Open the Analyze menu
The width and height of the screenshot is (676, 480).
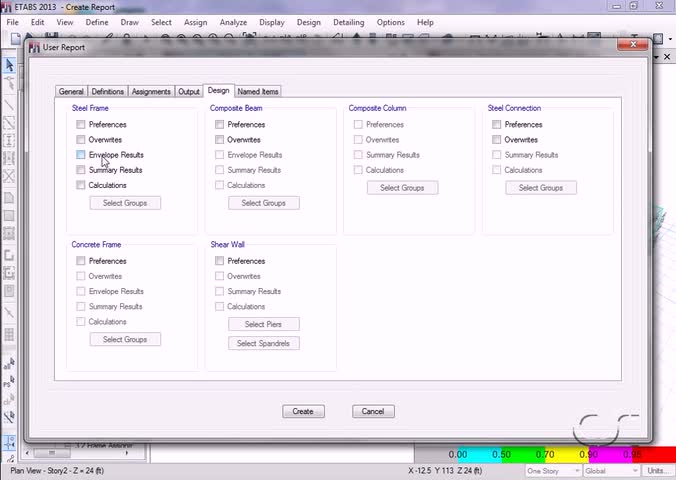(x=233, y=22)
